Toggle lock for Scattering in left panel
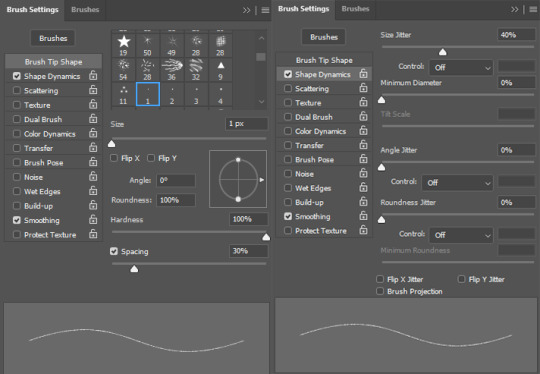This screenshot has width=540, height=374. point(93,90)
